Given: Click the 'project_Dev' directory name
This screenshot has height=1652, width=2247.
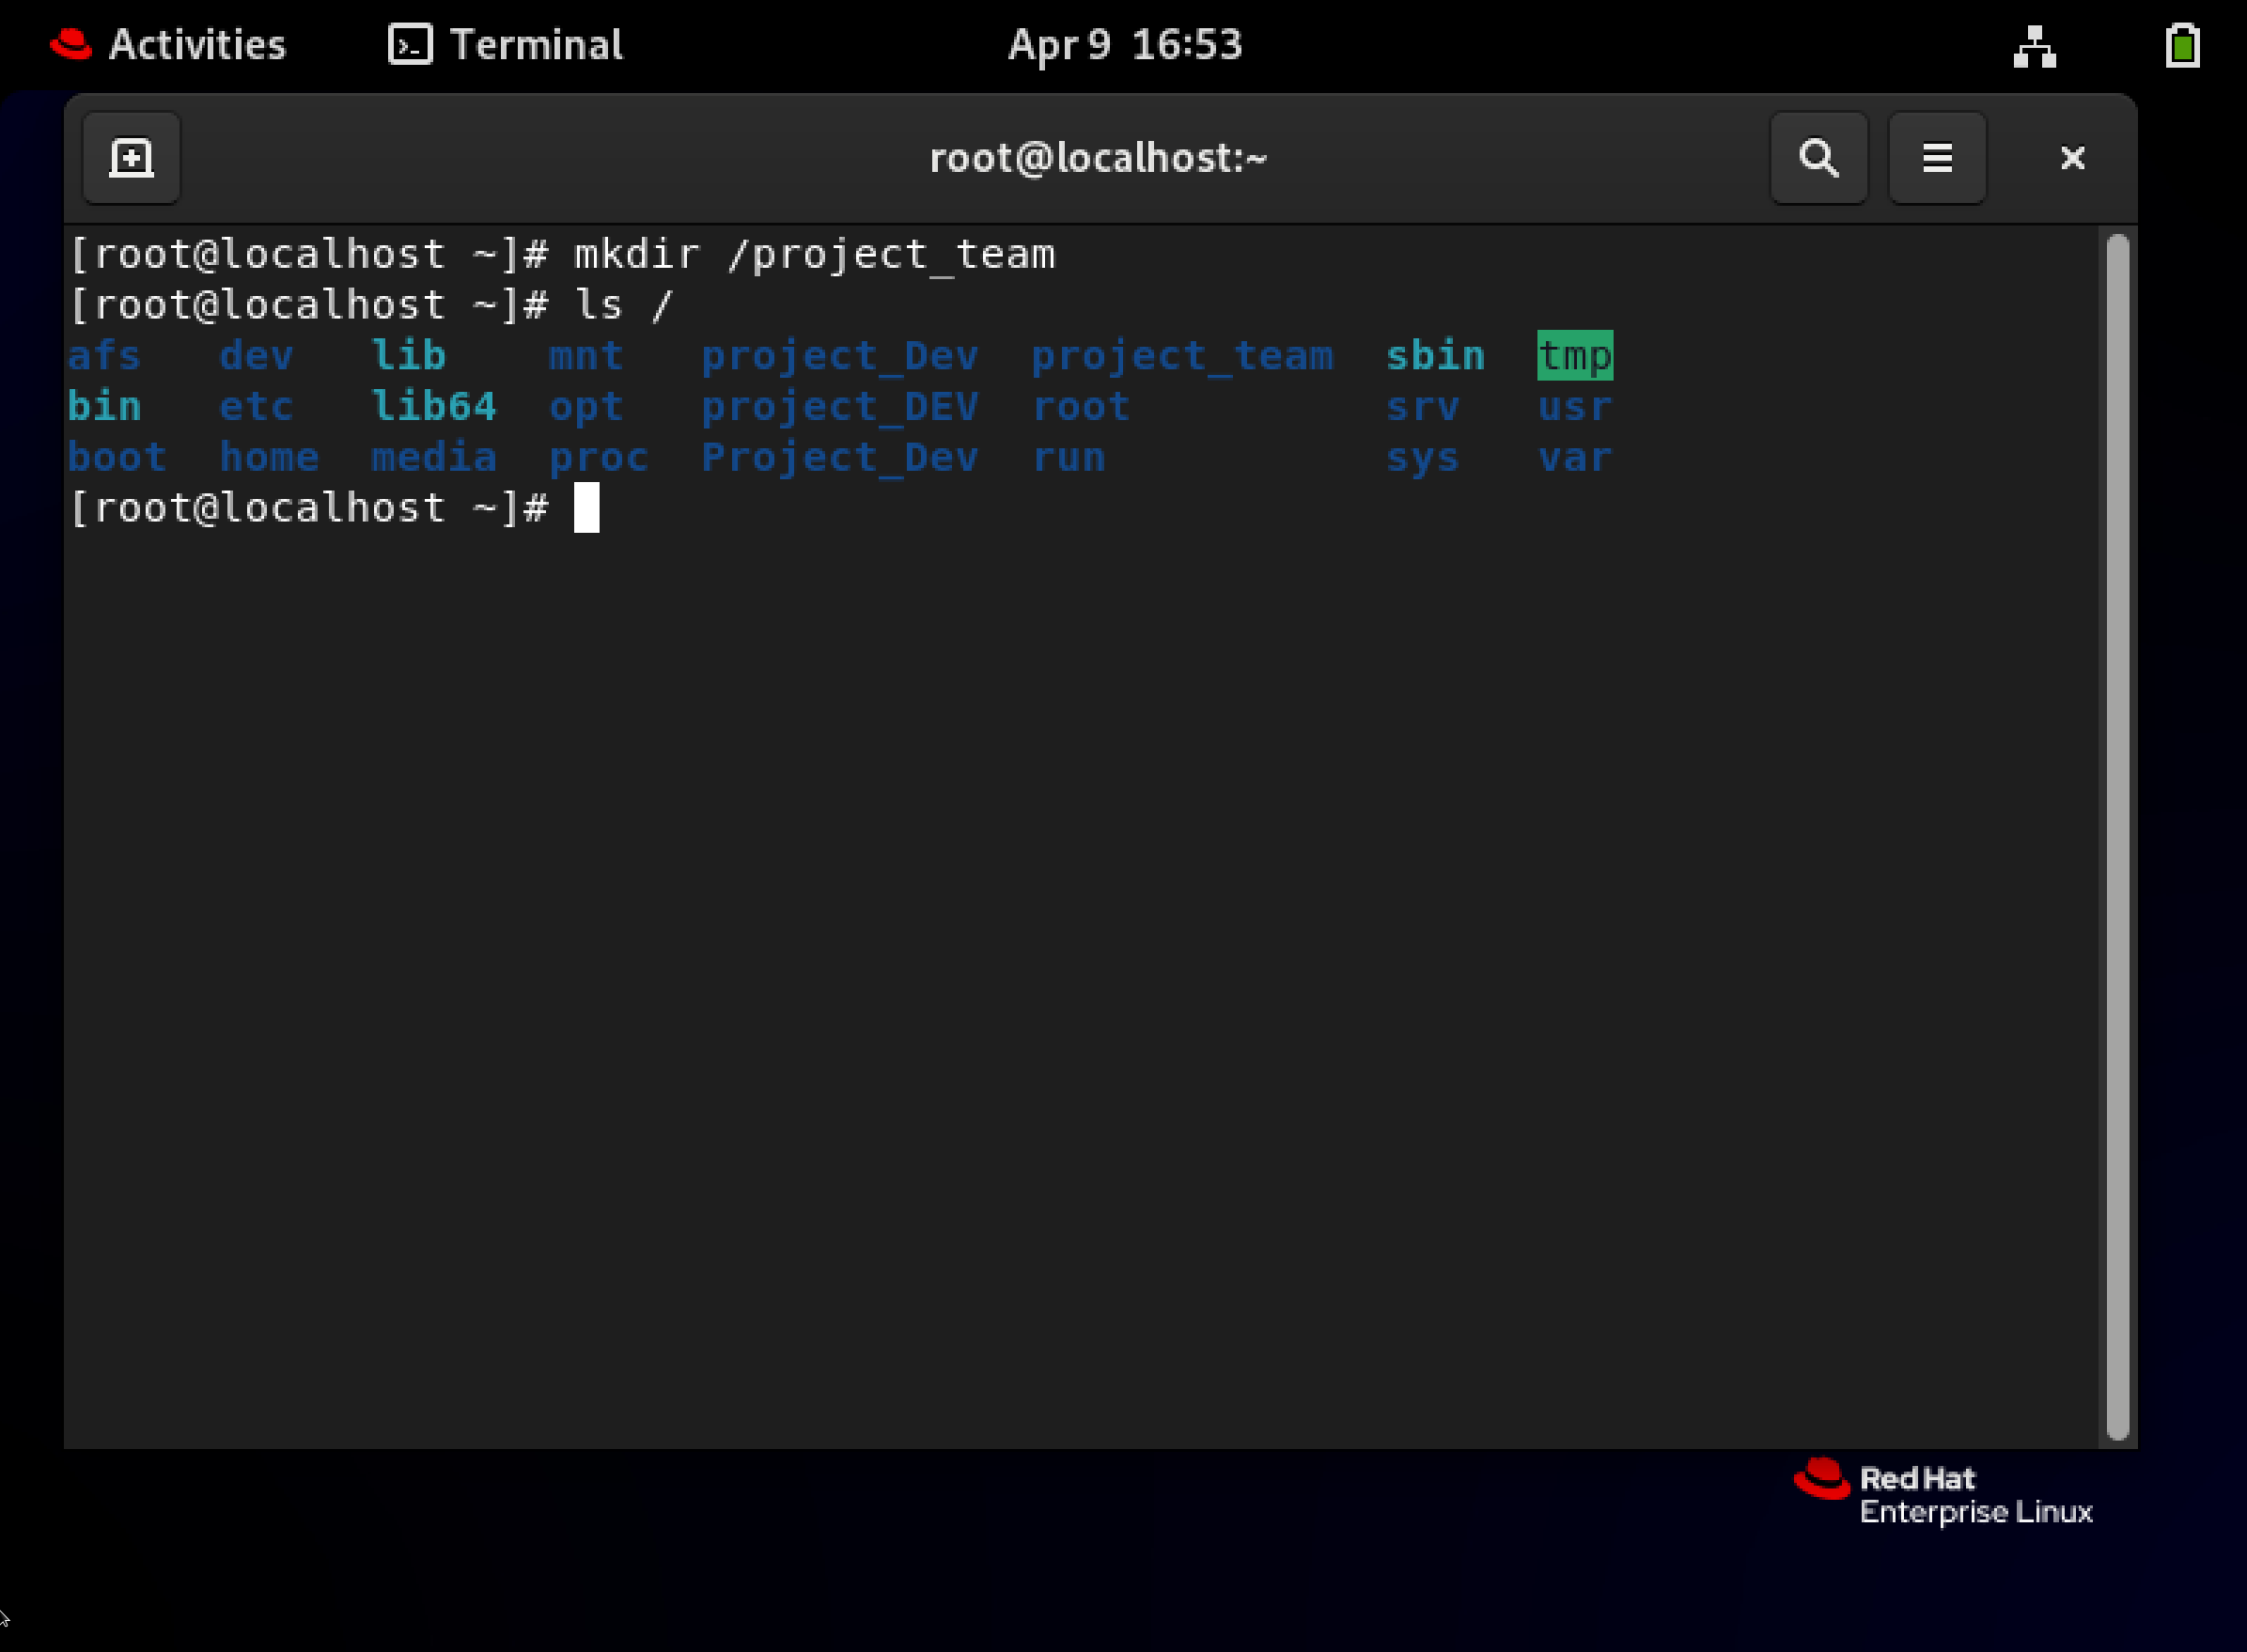Looking at the screenshot, I should 839,357.
